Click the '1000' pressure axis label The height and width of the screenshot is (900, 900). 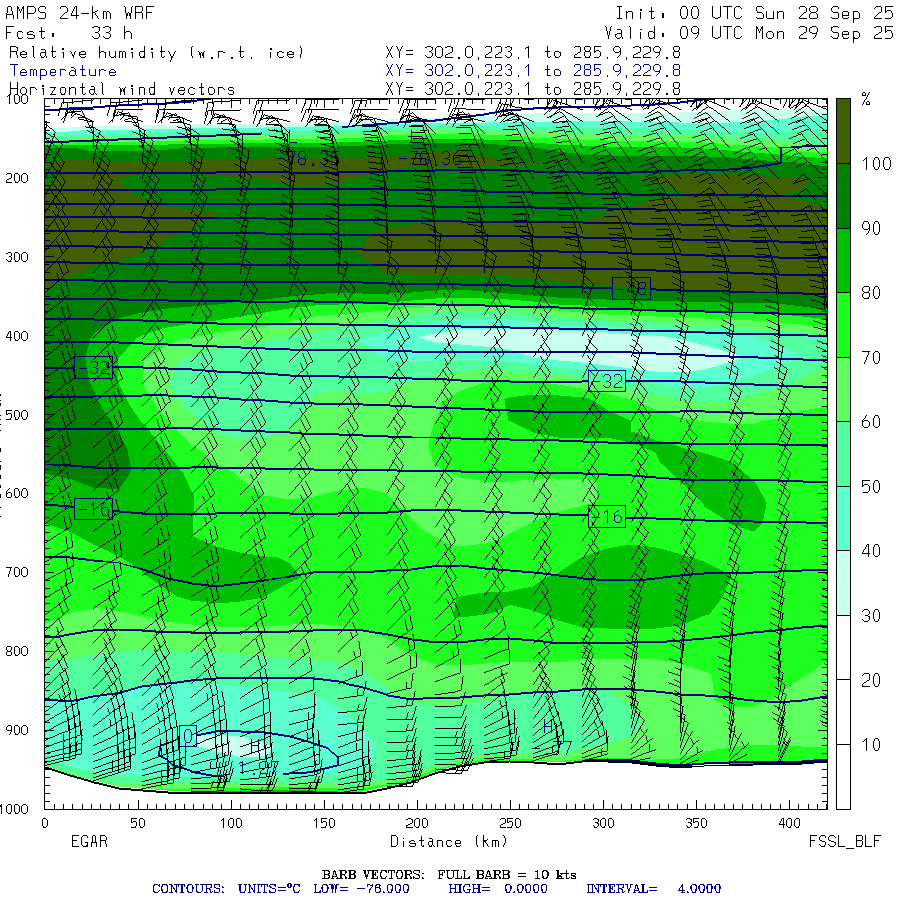[x=14, y=809]
